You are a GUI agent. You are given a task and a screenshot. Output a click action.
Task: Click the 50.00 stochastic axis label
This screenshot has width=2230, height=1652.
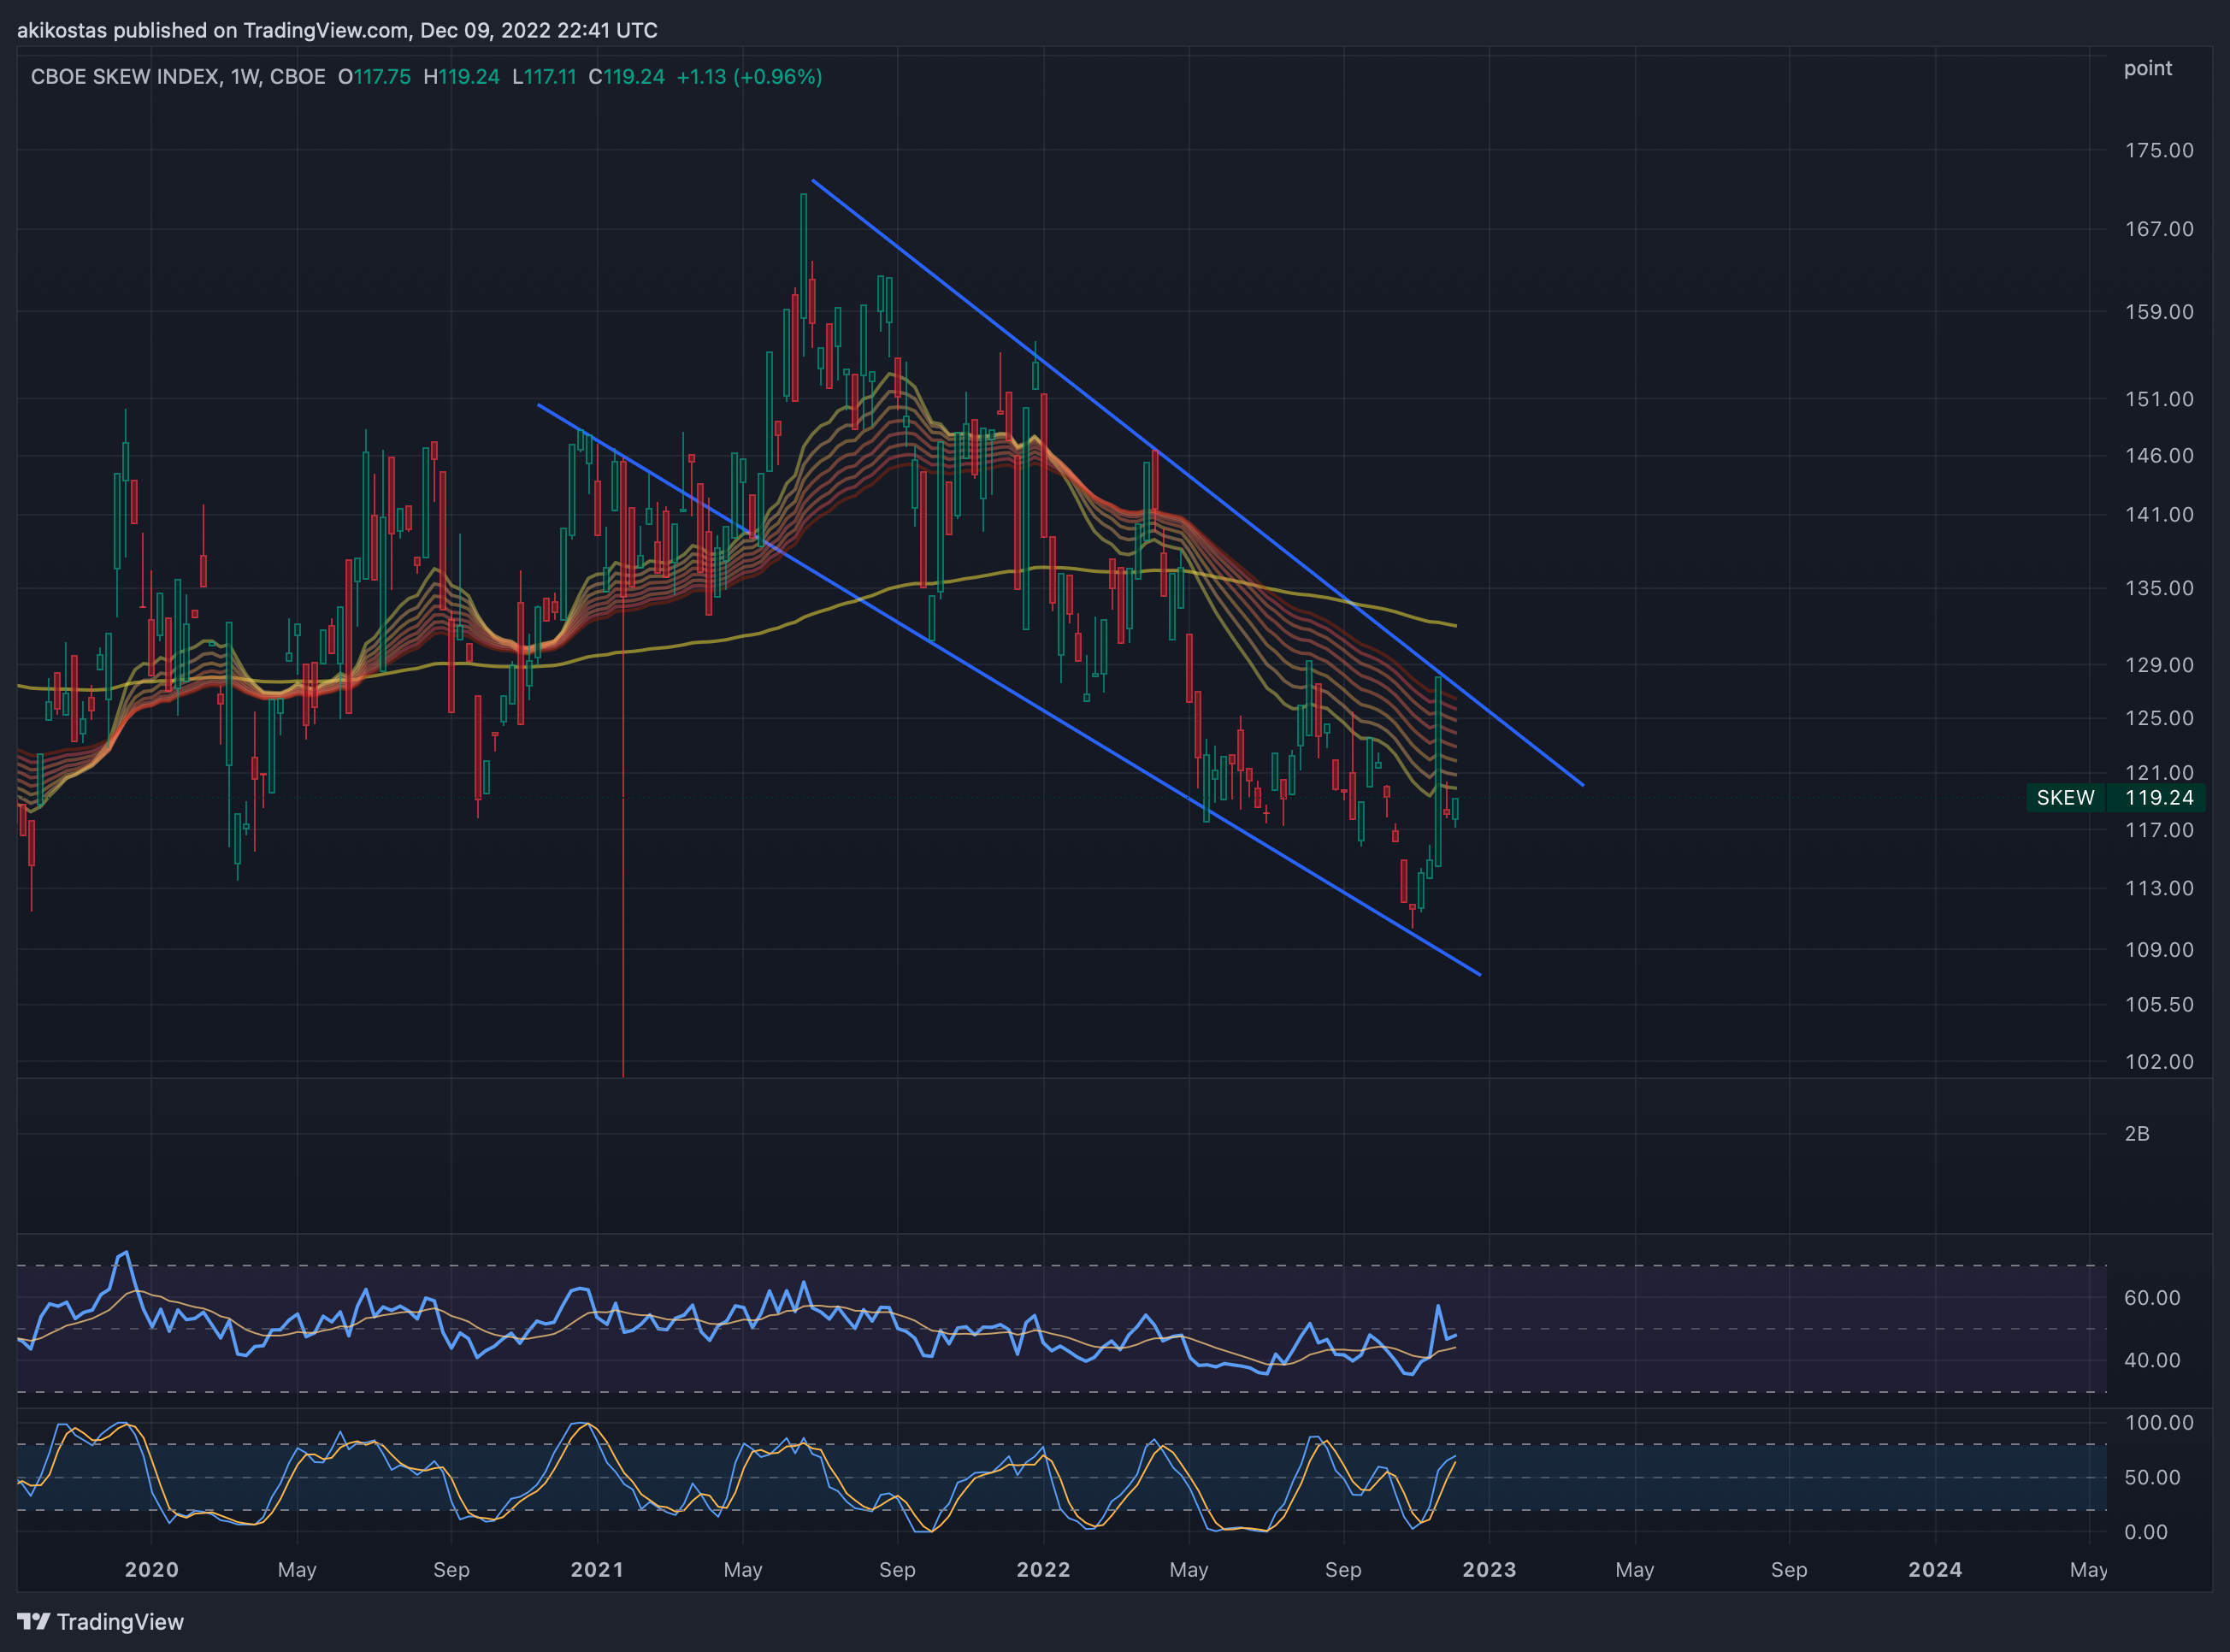pos(2152,1477)
